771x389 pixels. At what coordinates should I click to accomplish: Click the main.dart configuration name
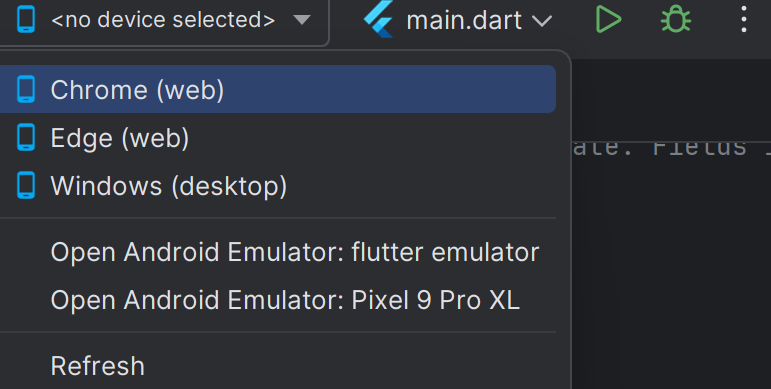coord(464,21)
